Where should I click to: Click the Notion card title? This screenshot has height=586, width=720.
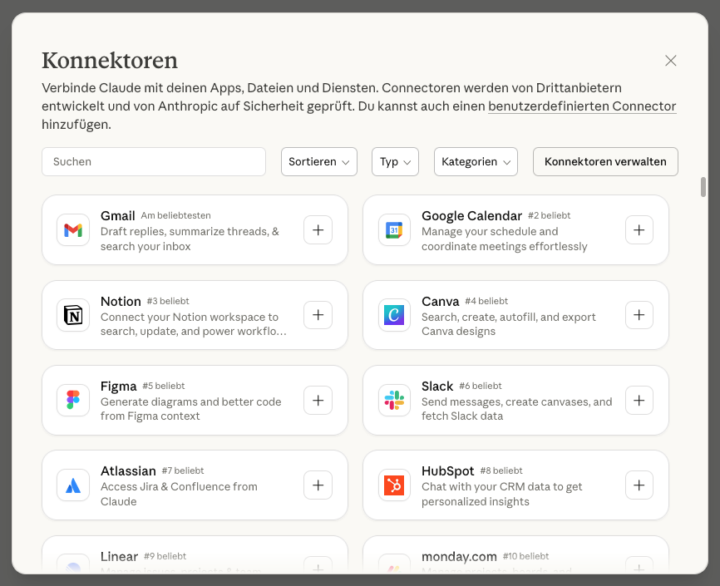tap(121, 301)
